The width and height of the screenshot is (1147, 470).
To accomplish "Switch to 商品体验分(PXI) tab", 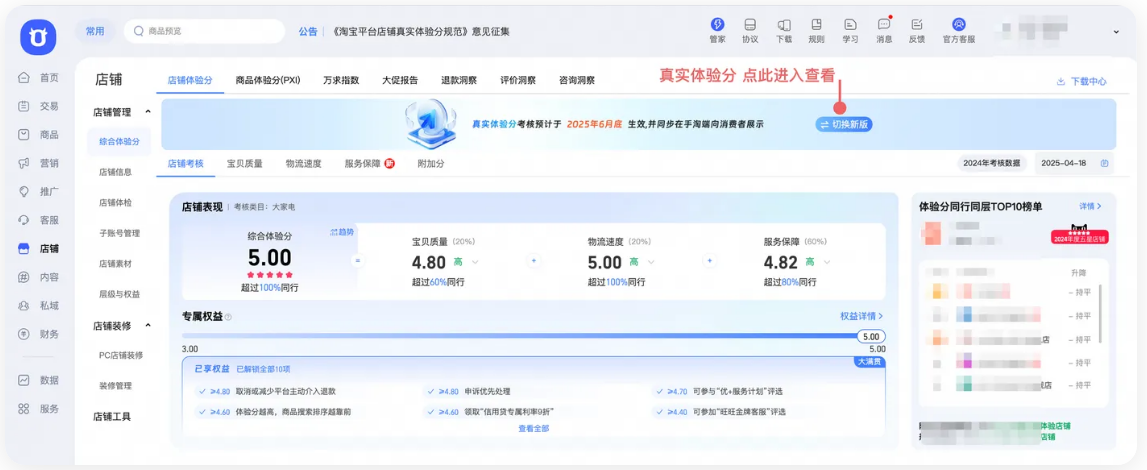I will 268,80.
